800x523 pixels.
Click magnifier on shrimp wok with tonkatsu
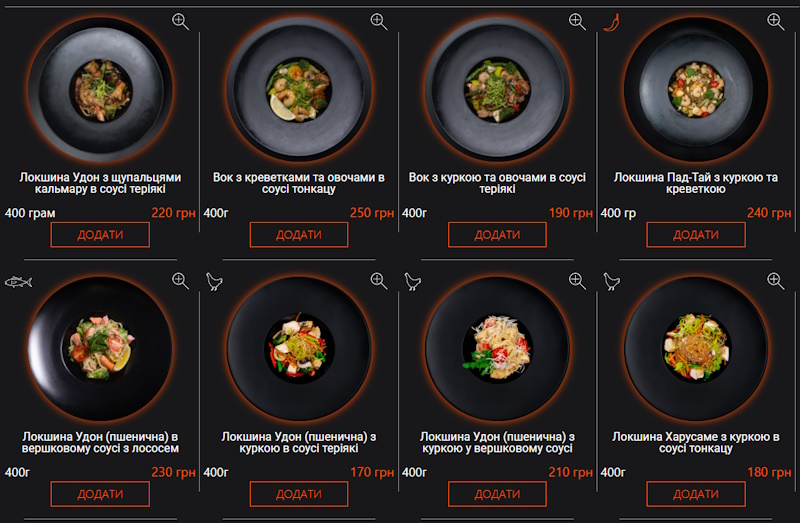pyautogui.click(x=379, y=21)
